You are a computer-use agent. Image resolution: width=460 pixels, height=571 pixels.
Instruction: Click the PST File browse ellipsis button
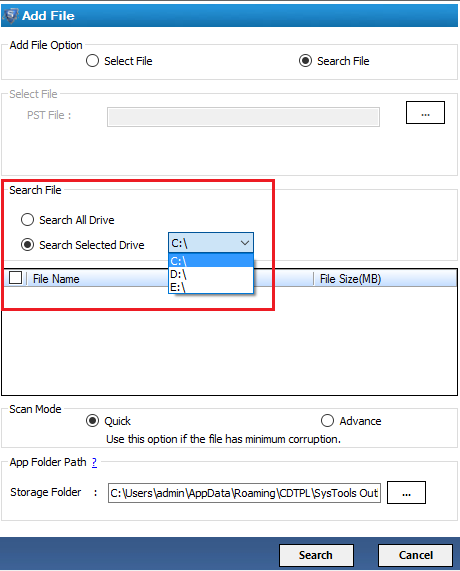(425, 113)
